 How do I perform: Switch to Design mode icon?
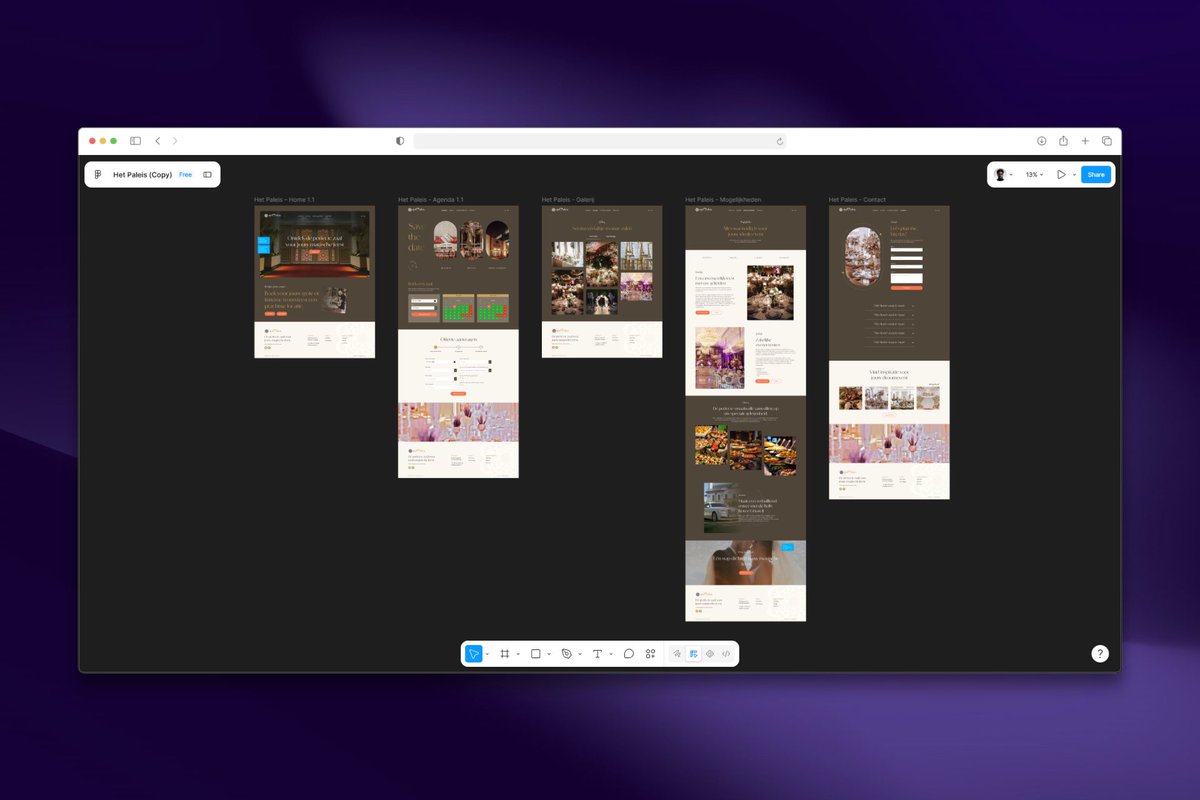693,654
